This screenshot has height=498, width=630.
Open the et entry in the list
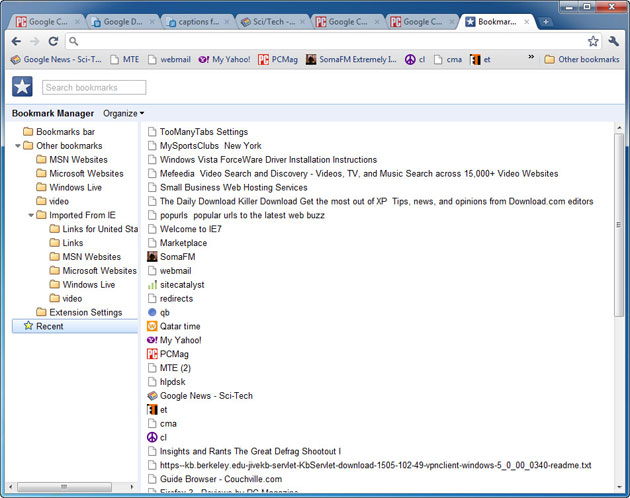[x=157, y=410]
